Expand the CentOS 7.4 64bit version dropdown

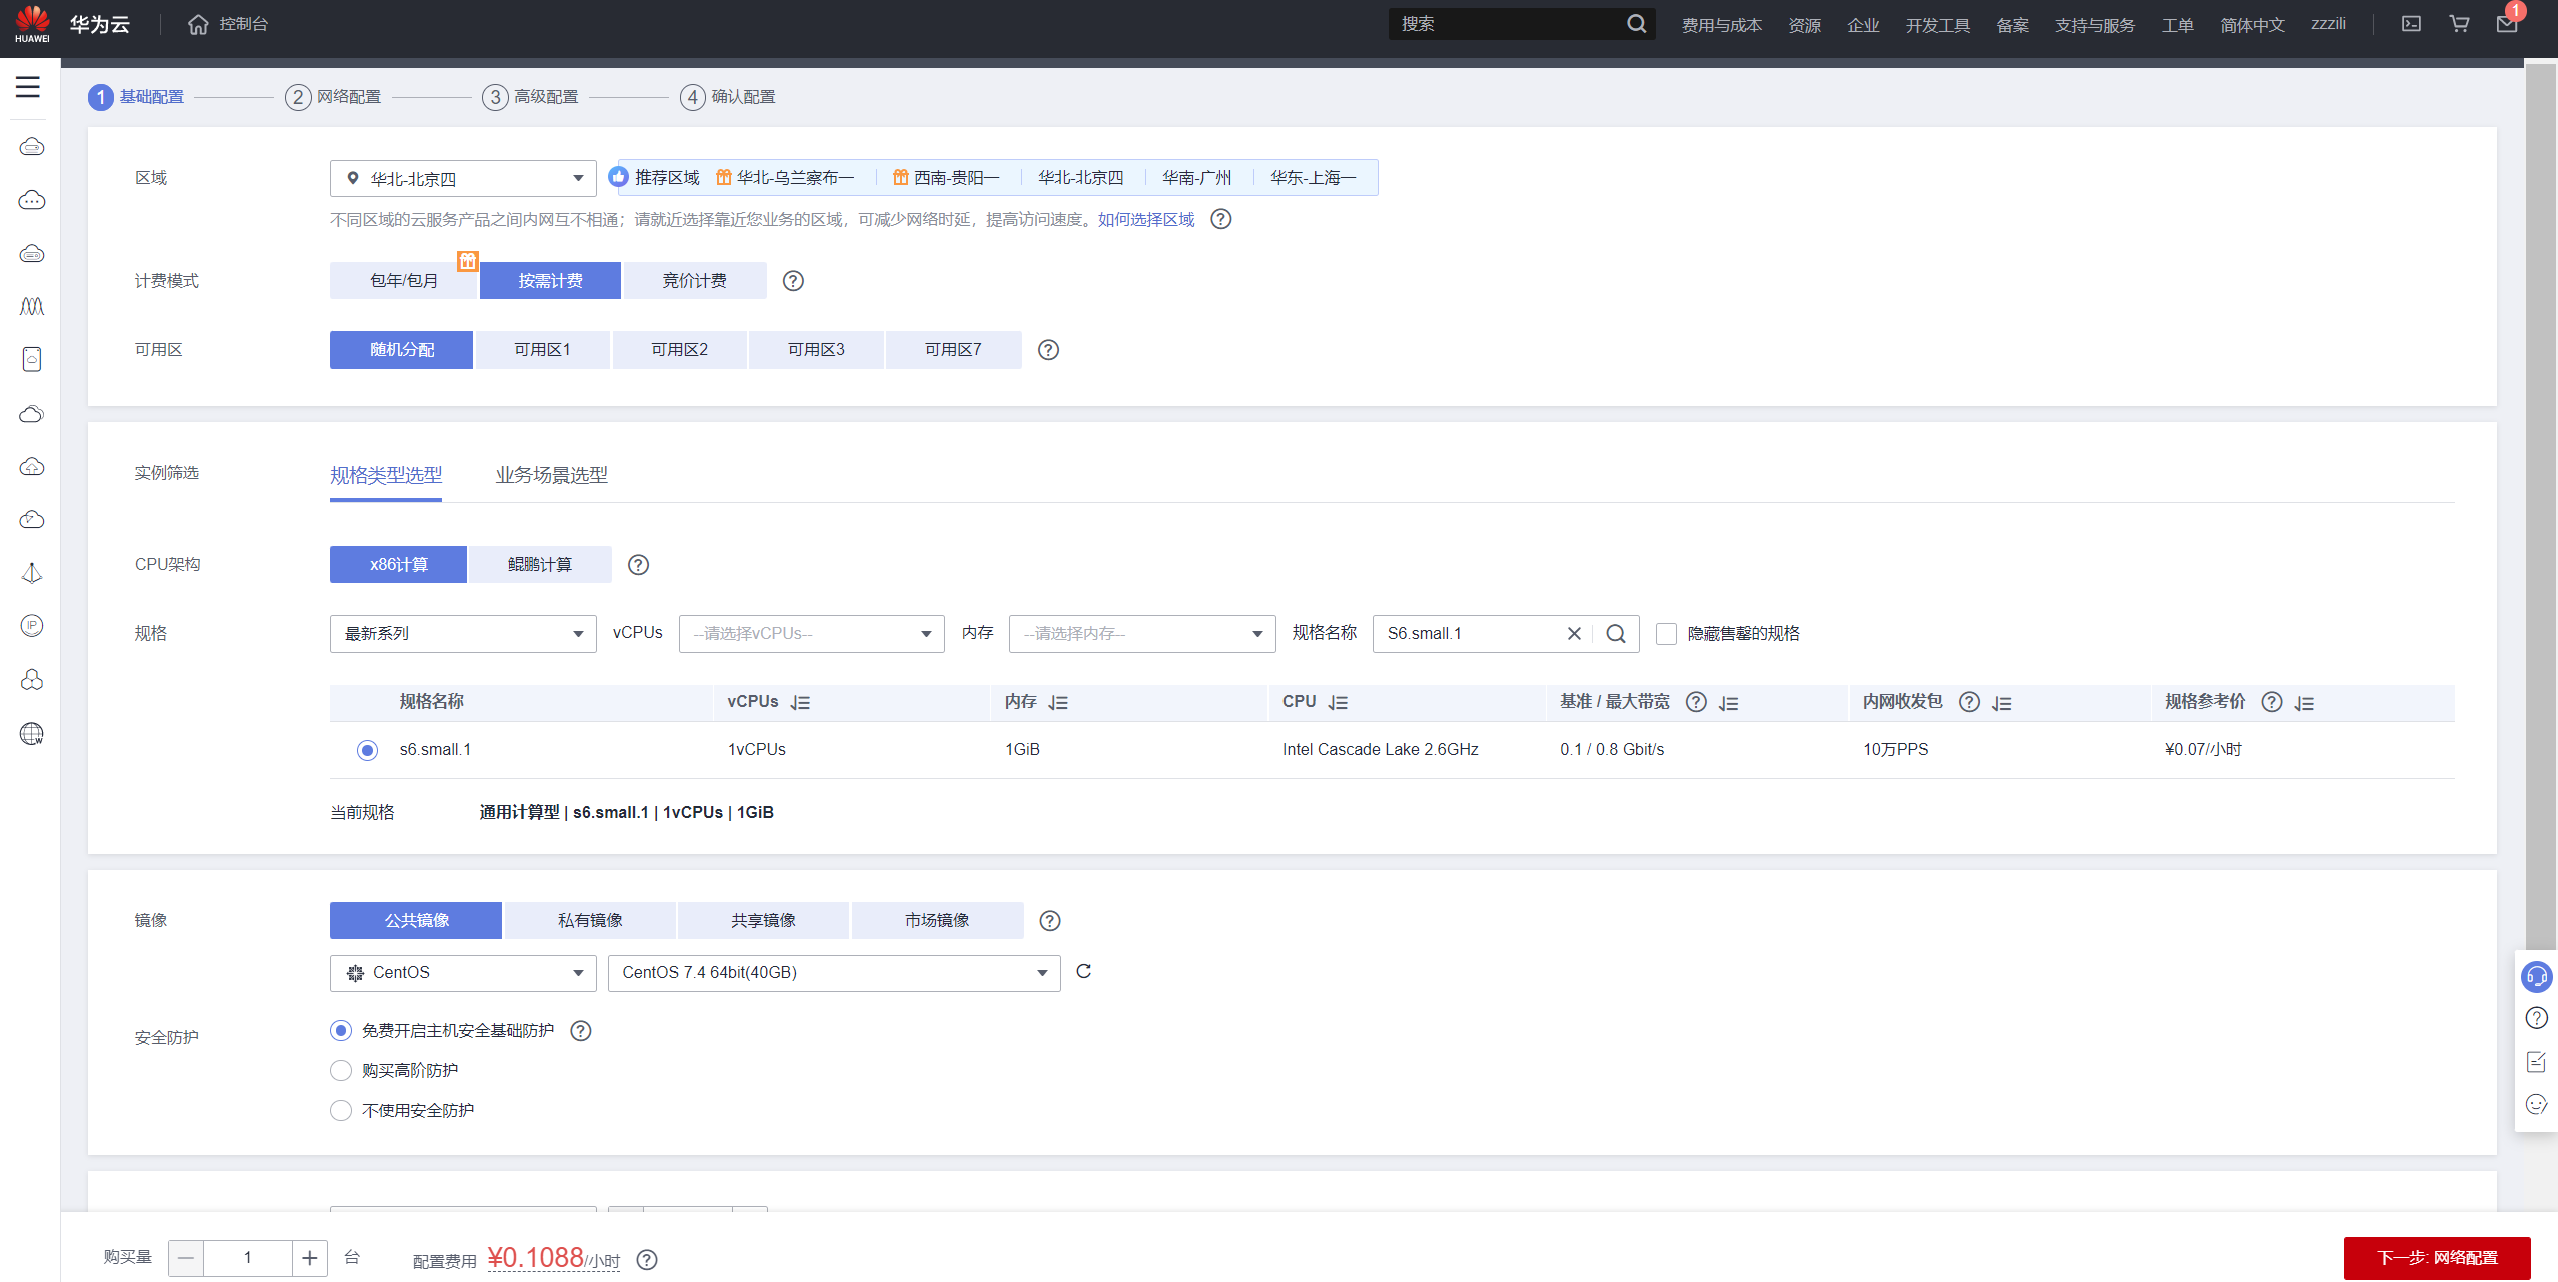[x=833, y=973]
